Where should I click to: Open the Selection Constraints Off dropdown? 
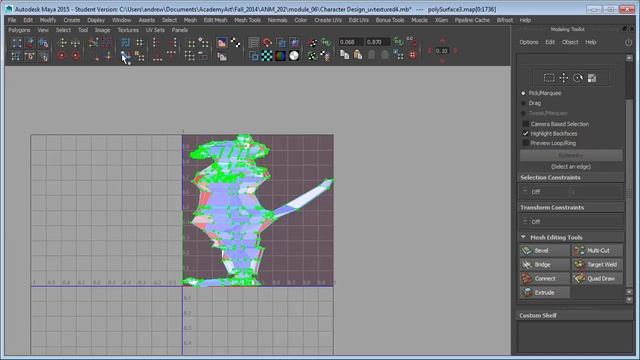(571, 192)
